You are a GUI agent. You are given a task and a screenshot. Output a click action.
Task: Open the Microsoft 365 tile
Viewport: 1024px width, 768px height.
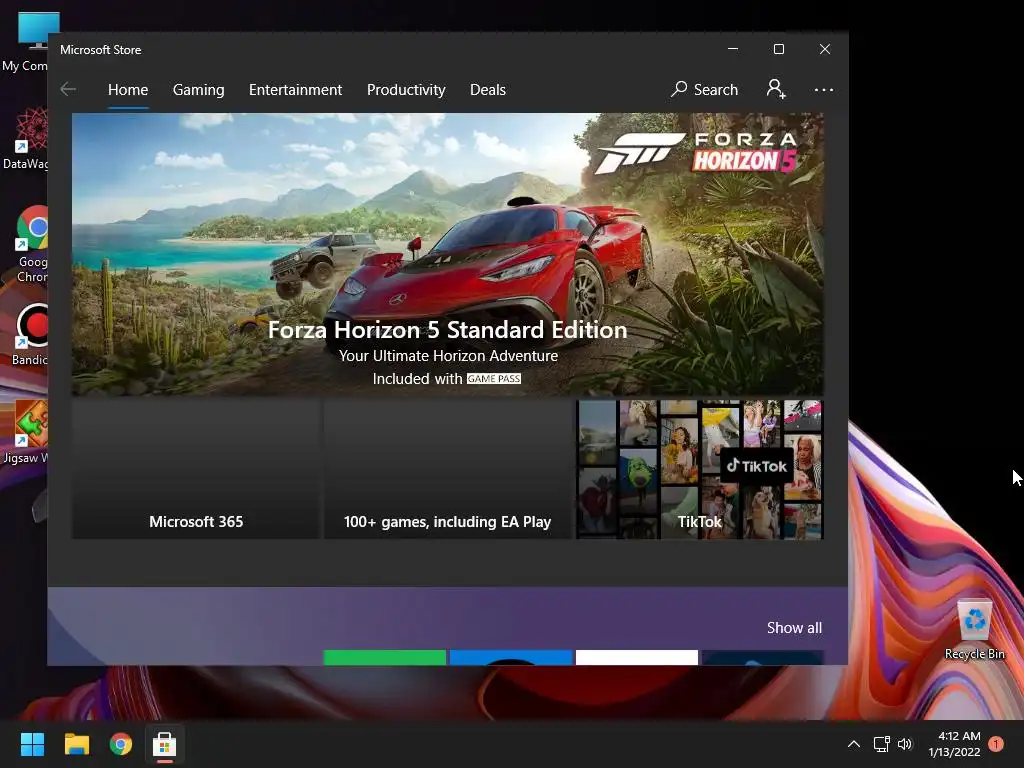click(196, 470)
